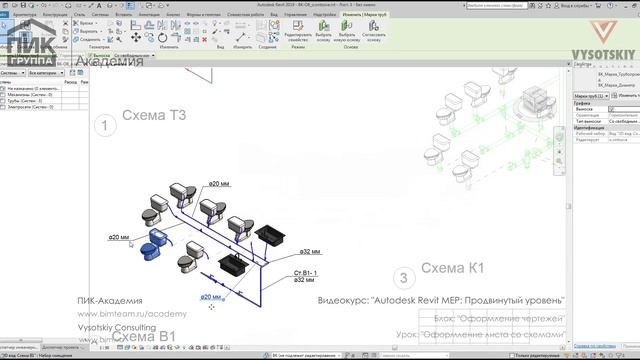
Task: Click the Save icon in quick access toolbar
Action: [23, 5]
